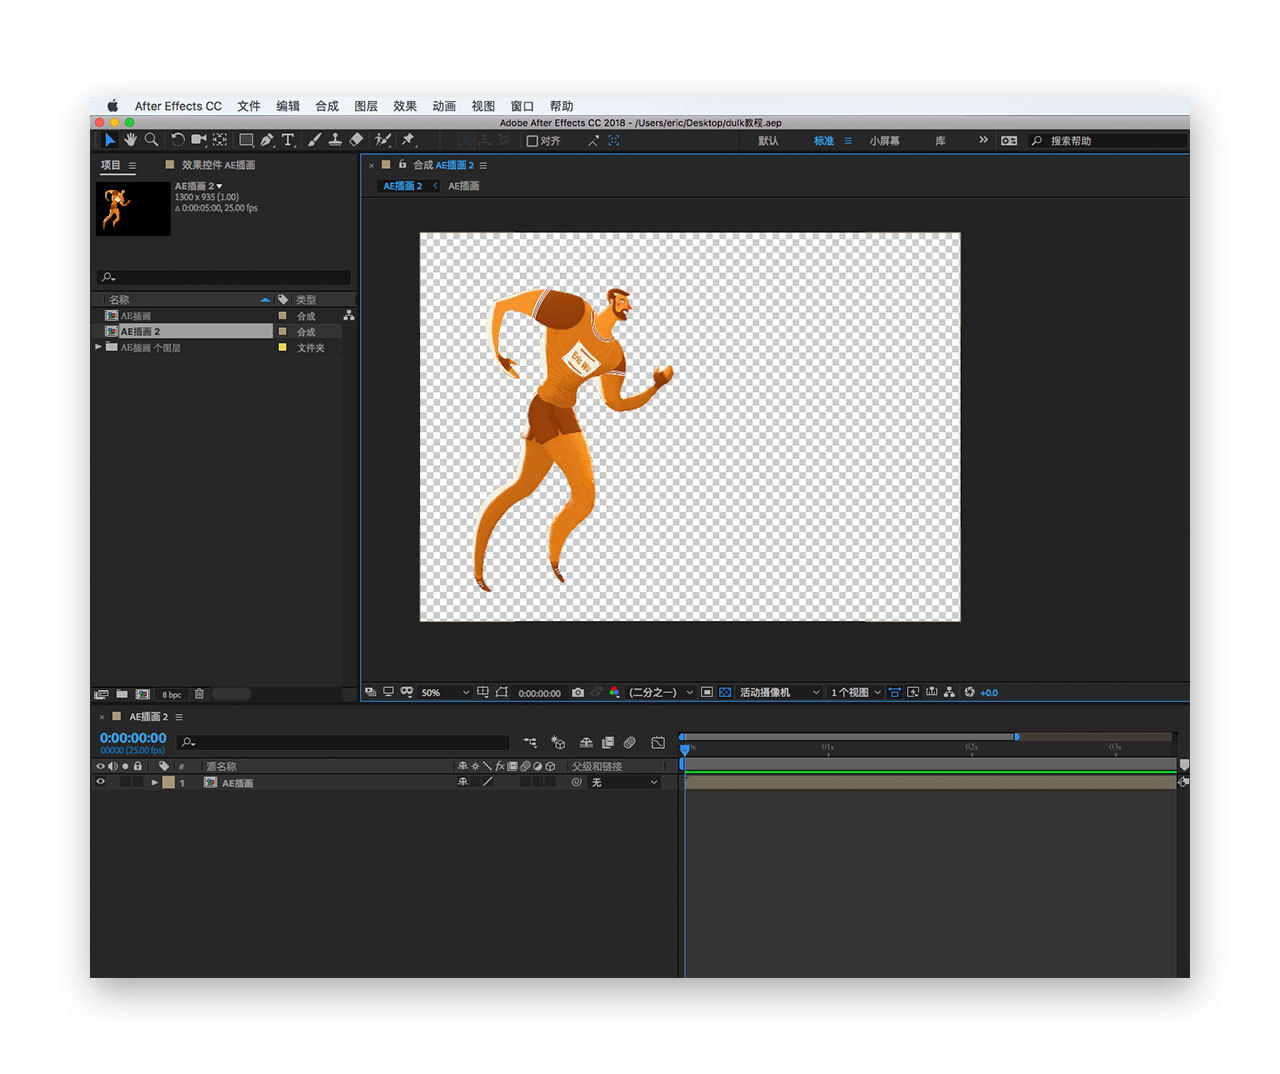Viewport: 1280px width, 1074px height.
Task: Select the Clone Stamp tool
Action: click(x=335, y=140)
